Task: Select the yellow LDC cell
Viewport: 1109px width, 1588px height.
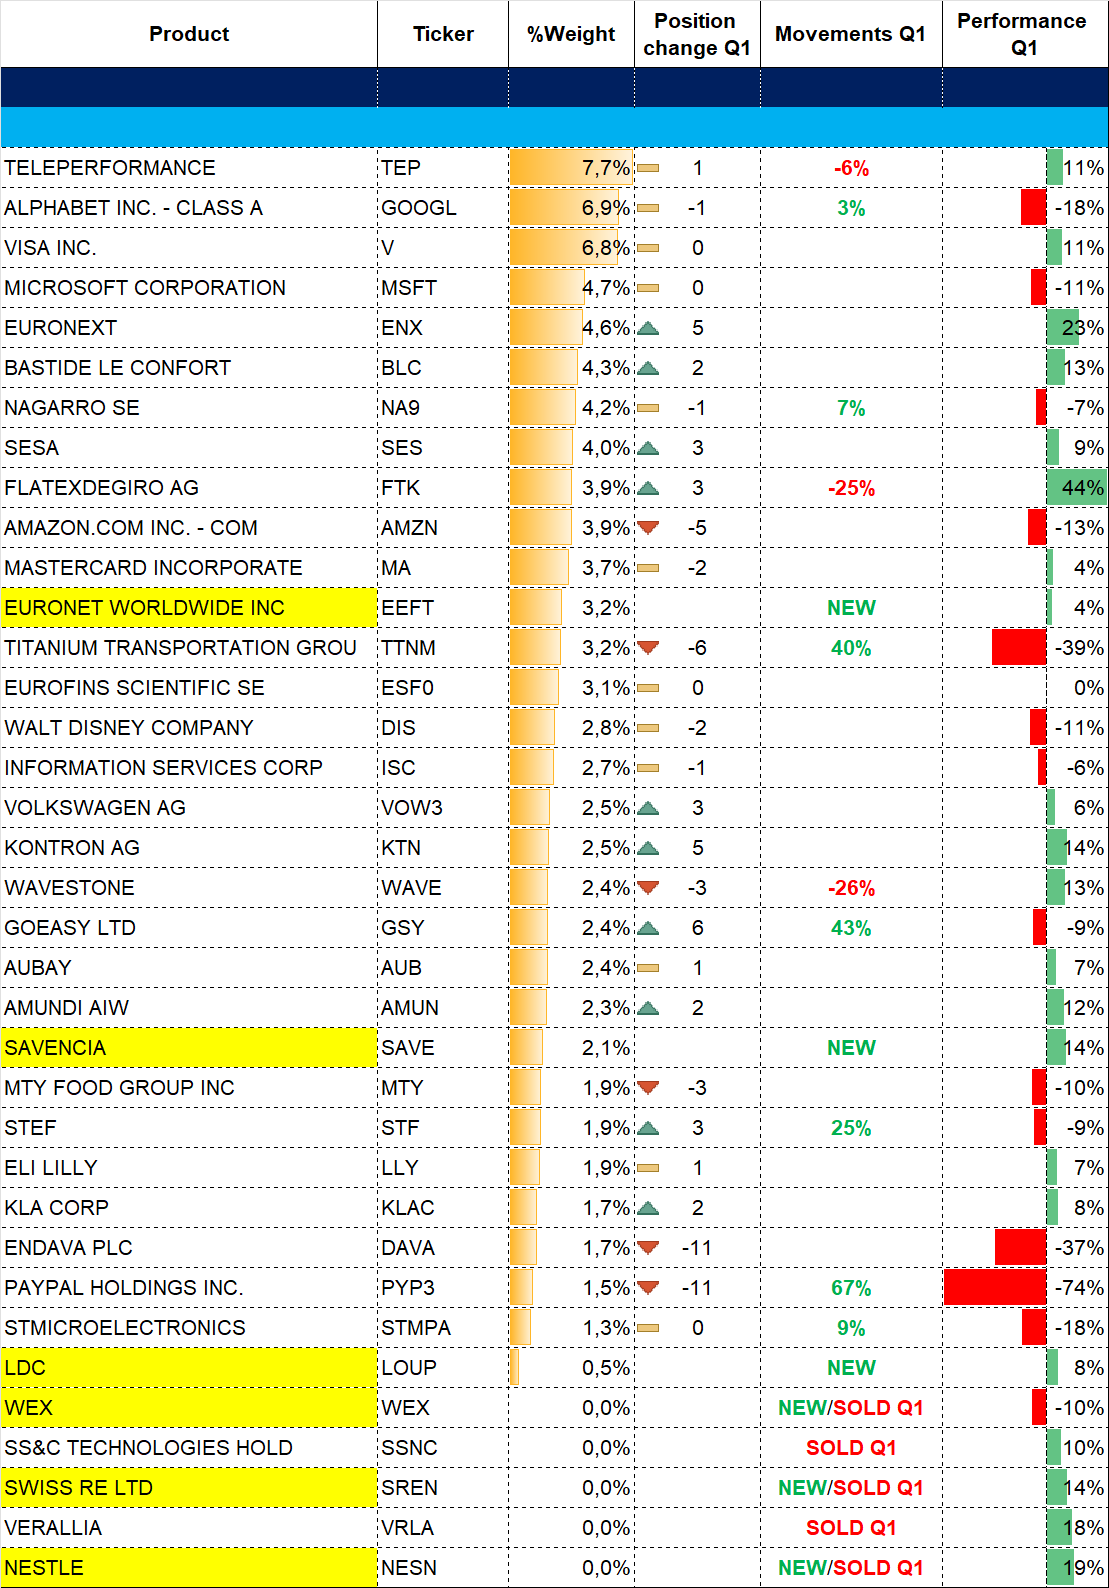Action: [189, 1368]
